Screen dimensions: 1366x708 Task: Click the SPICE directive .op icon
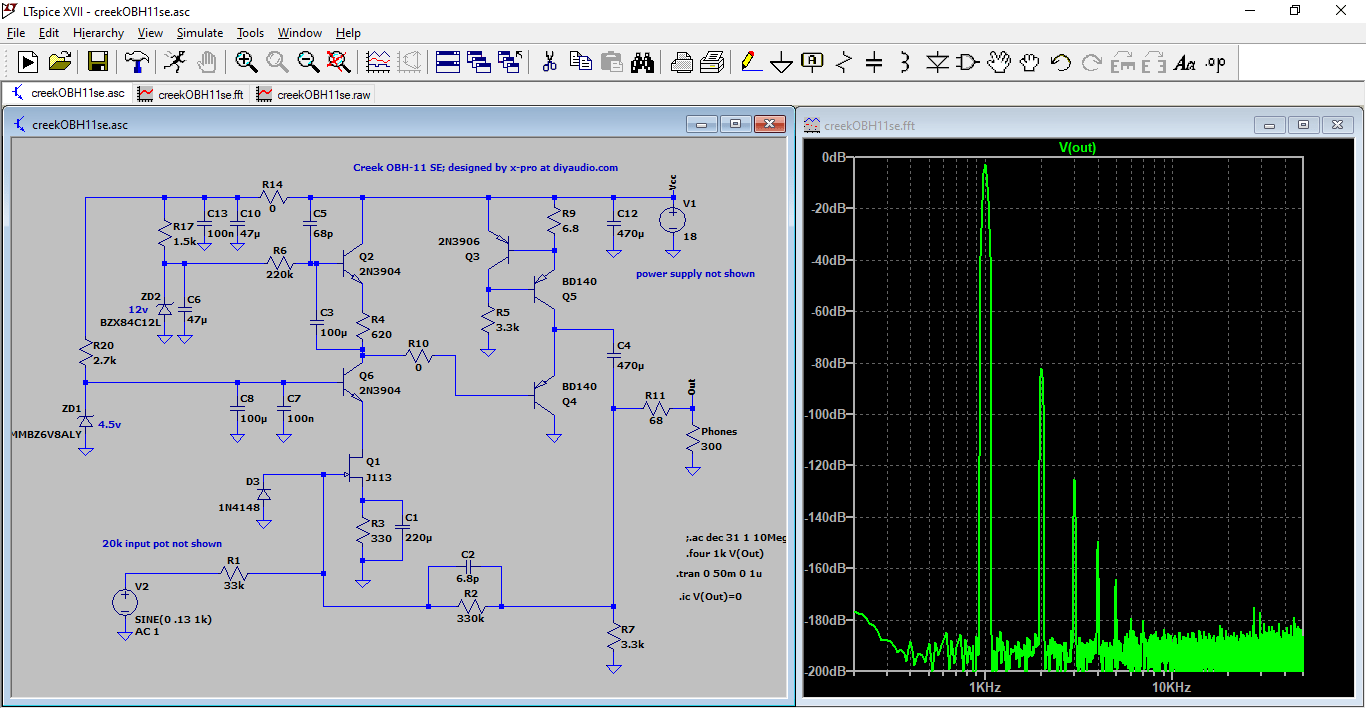pos(1215,62)
